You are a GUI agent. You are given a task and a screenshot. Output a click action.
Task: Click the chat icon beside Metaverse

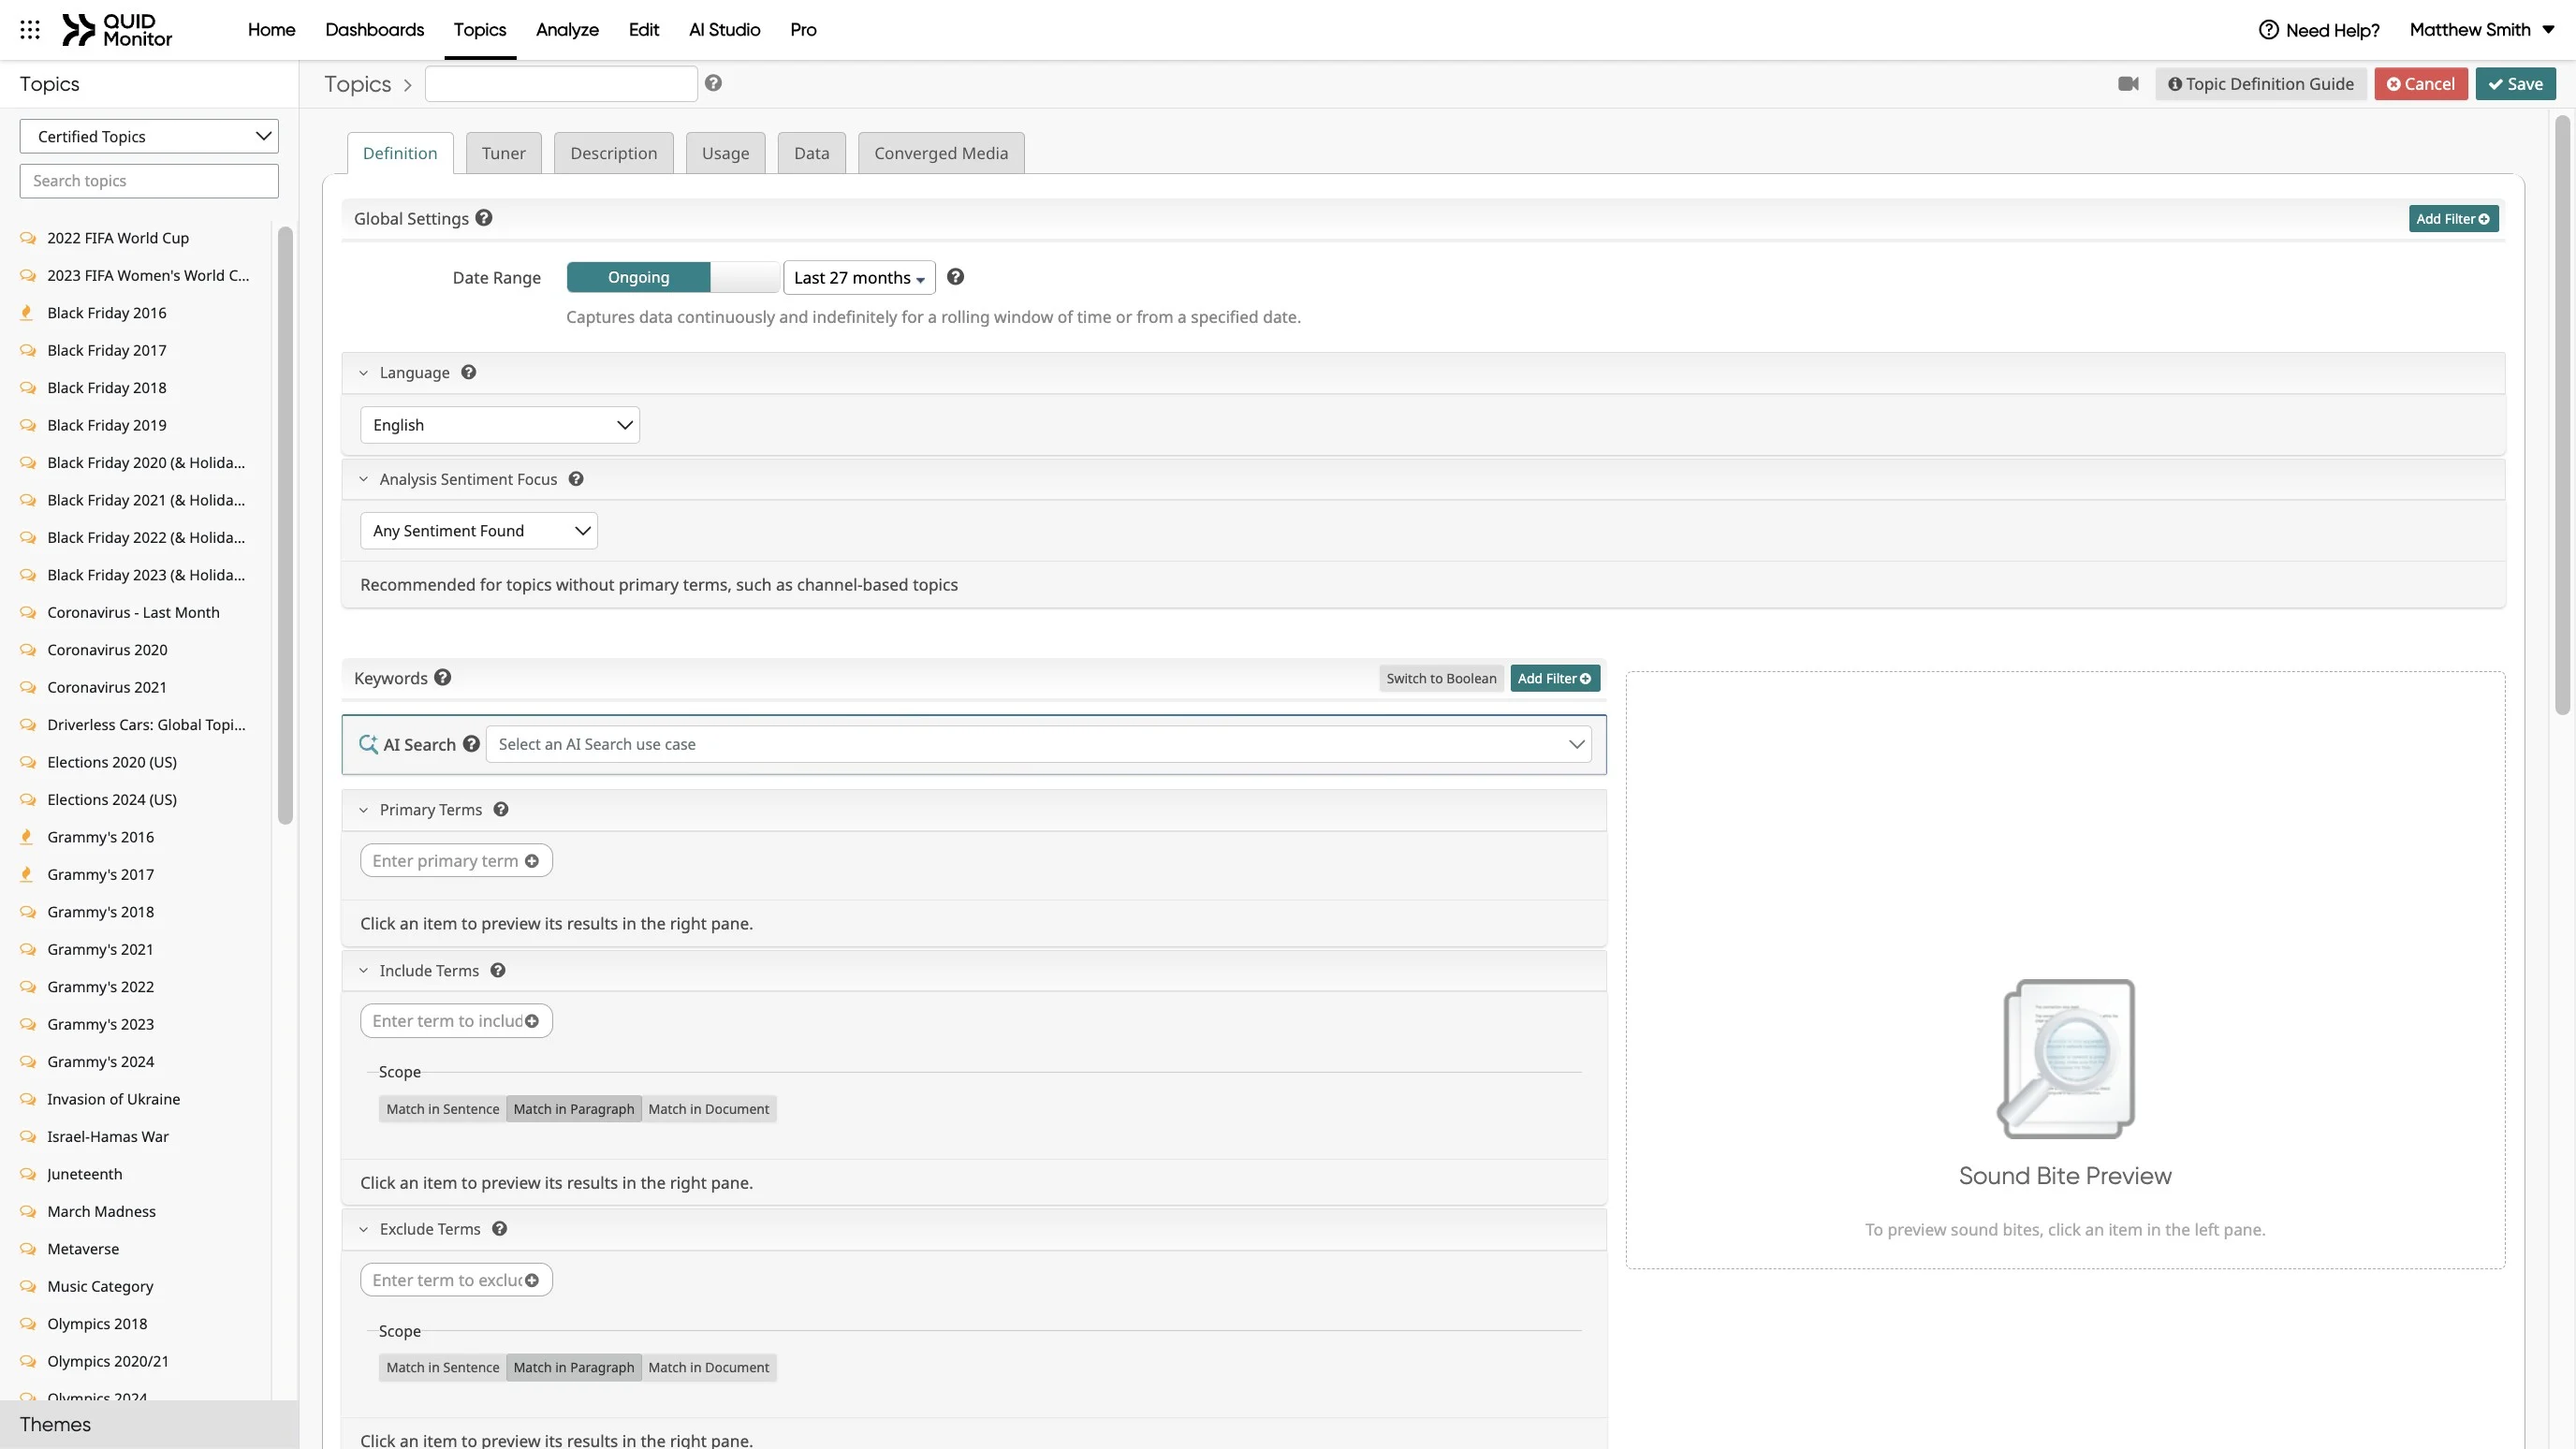click(28, 1249)
